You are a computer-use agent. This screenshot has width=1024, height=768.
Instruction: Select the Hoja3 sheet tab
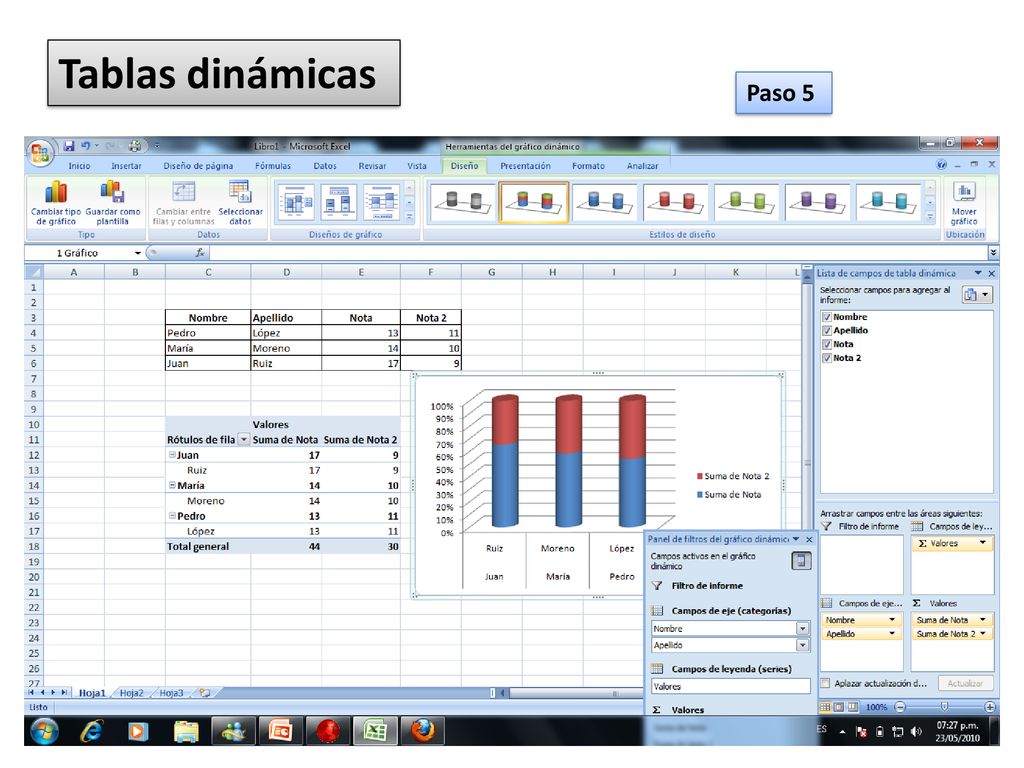[171, 693]
